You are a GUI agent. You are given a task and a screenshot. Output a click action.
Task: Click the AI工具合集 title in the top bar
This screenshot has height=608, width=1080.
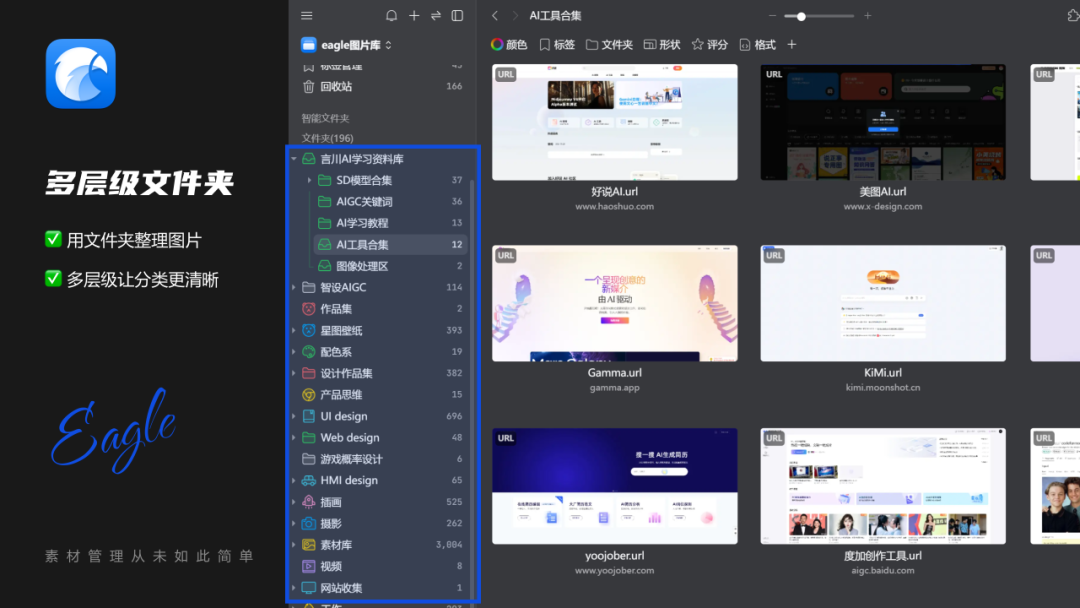coord(555,16)
